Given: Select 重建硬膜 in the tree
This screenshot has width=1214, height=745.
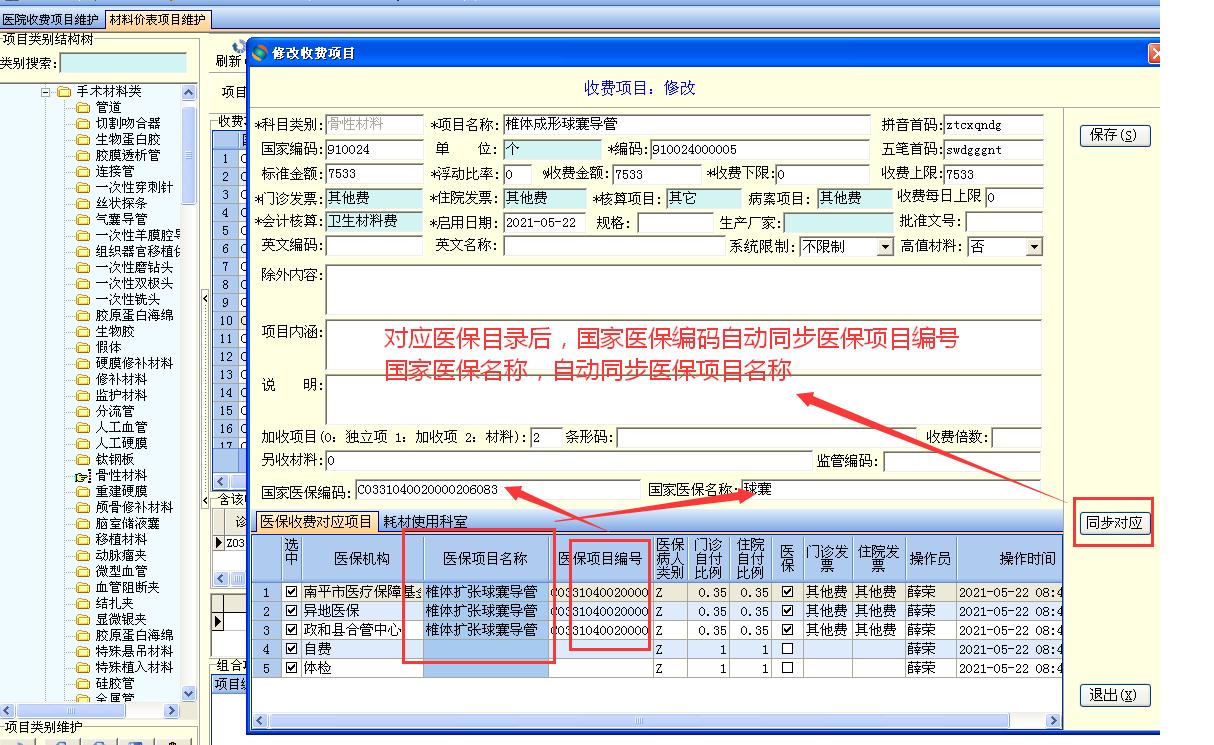Looking at the screenshot, I should tap(121, 492).
